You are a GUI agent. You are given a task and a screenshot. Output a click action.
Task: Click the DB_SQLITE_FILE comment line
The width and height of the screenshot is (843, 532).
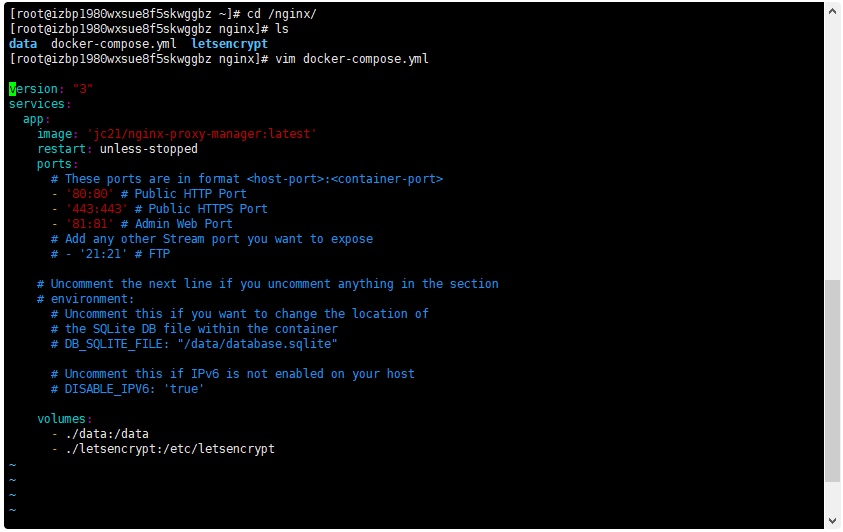194,344
